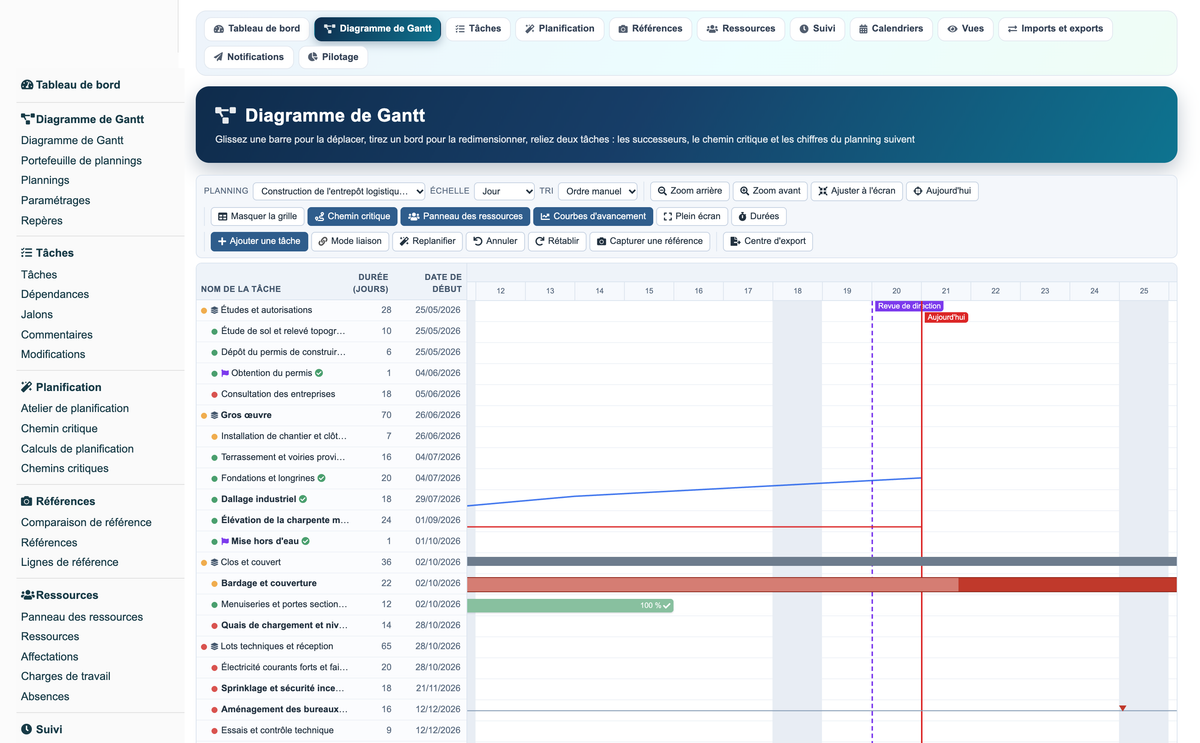Open Charges de travail link
The image size is (1200, 743).
pos(66,676)
